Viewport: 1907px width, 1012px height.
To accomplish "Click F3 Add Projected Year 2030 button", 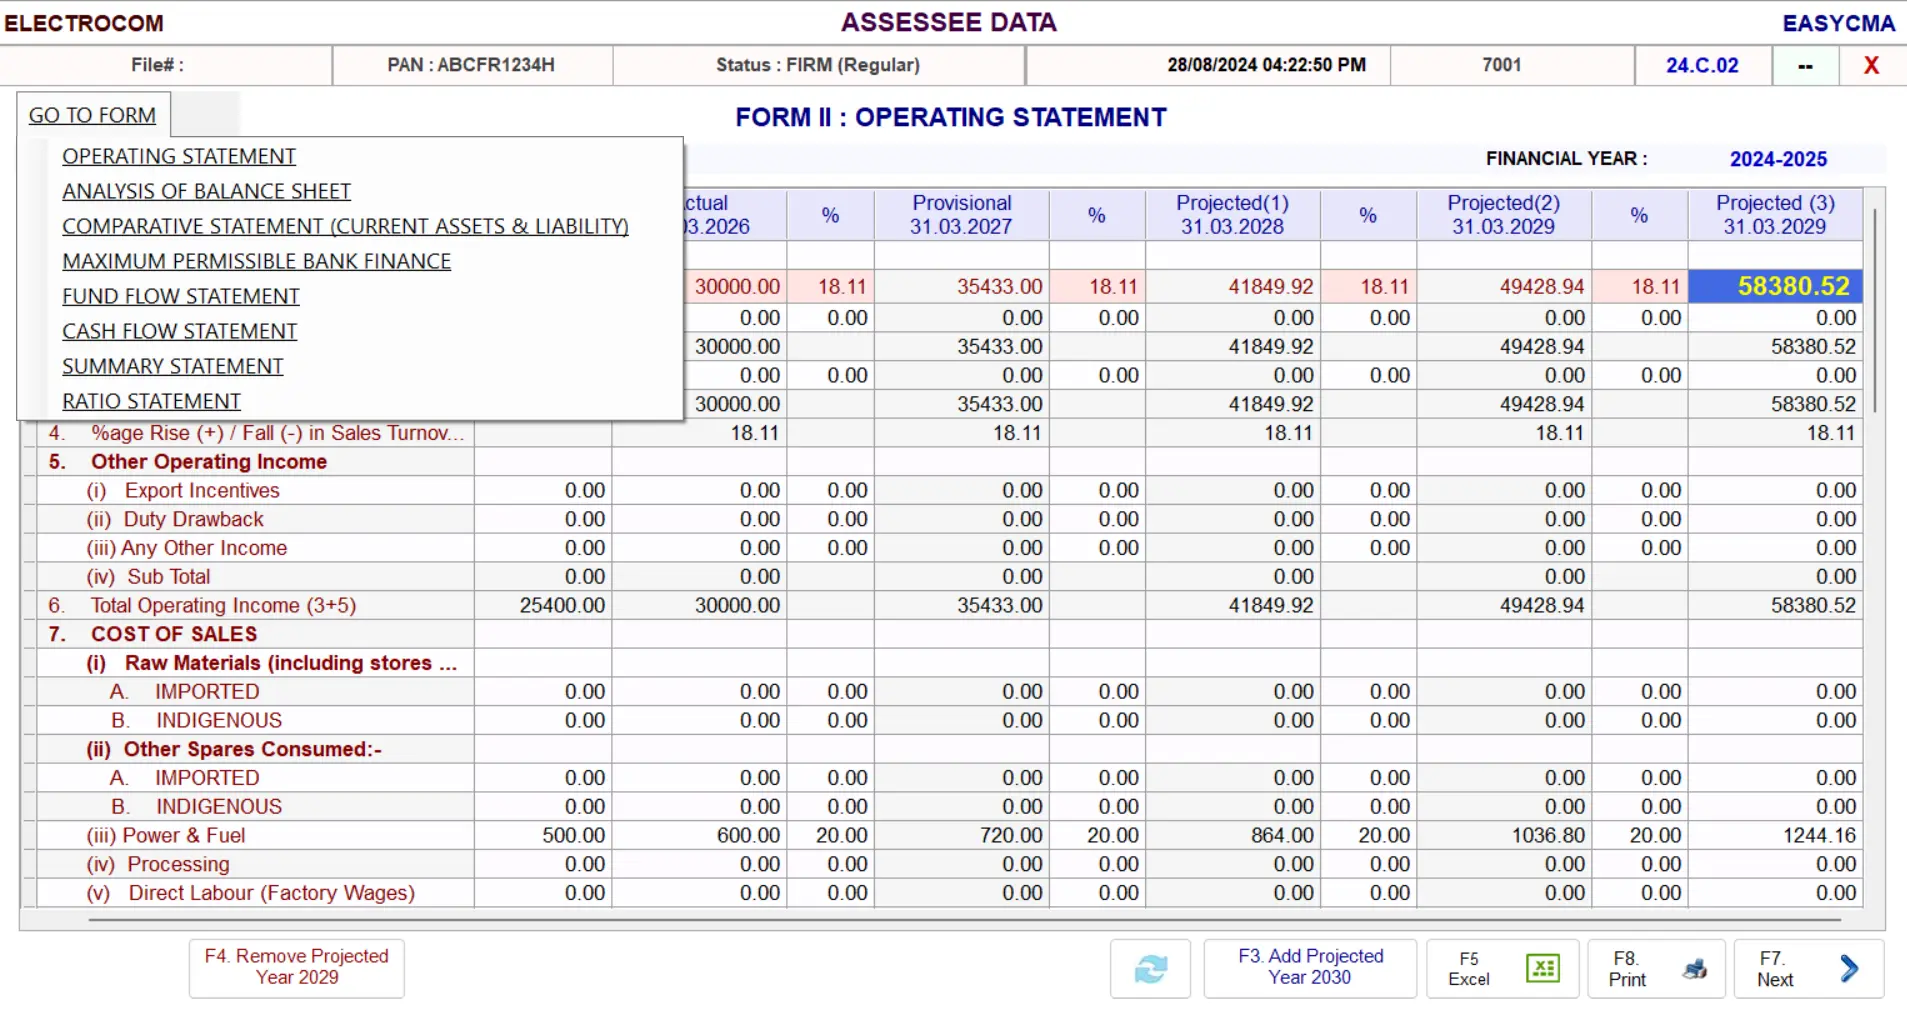I will (x=1310, y=968).
